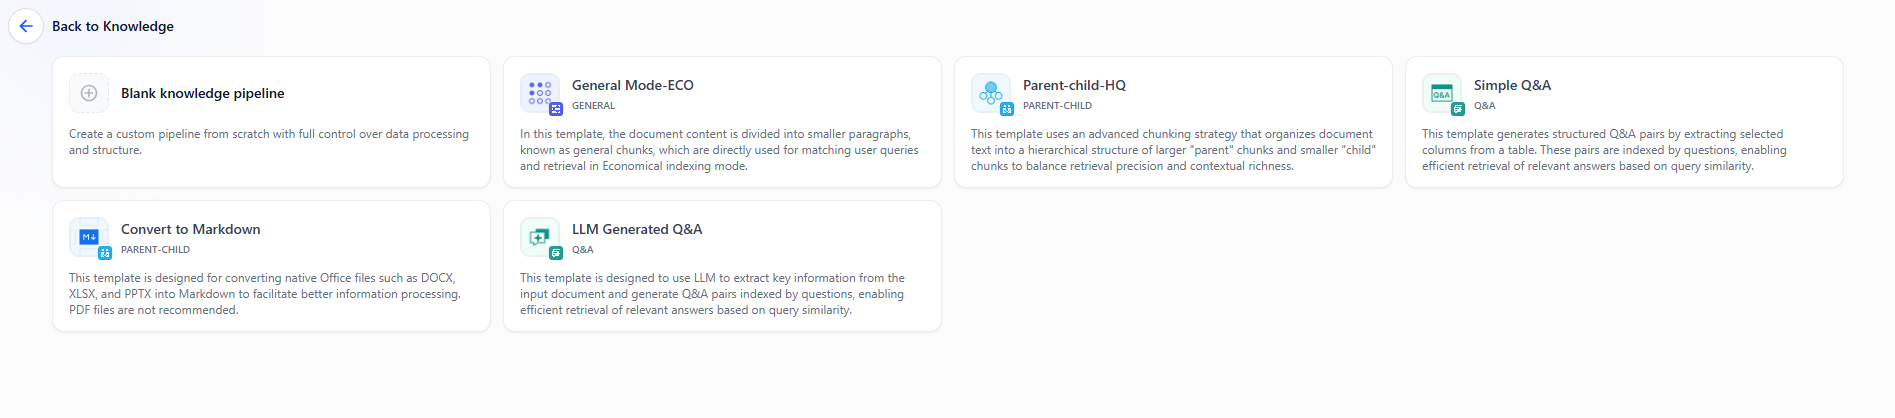Image resolution: width=1895 pixels, height=418 pixels.
Task: Open the Convert to Markdown title
Action: [x=191, y=229]
